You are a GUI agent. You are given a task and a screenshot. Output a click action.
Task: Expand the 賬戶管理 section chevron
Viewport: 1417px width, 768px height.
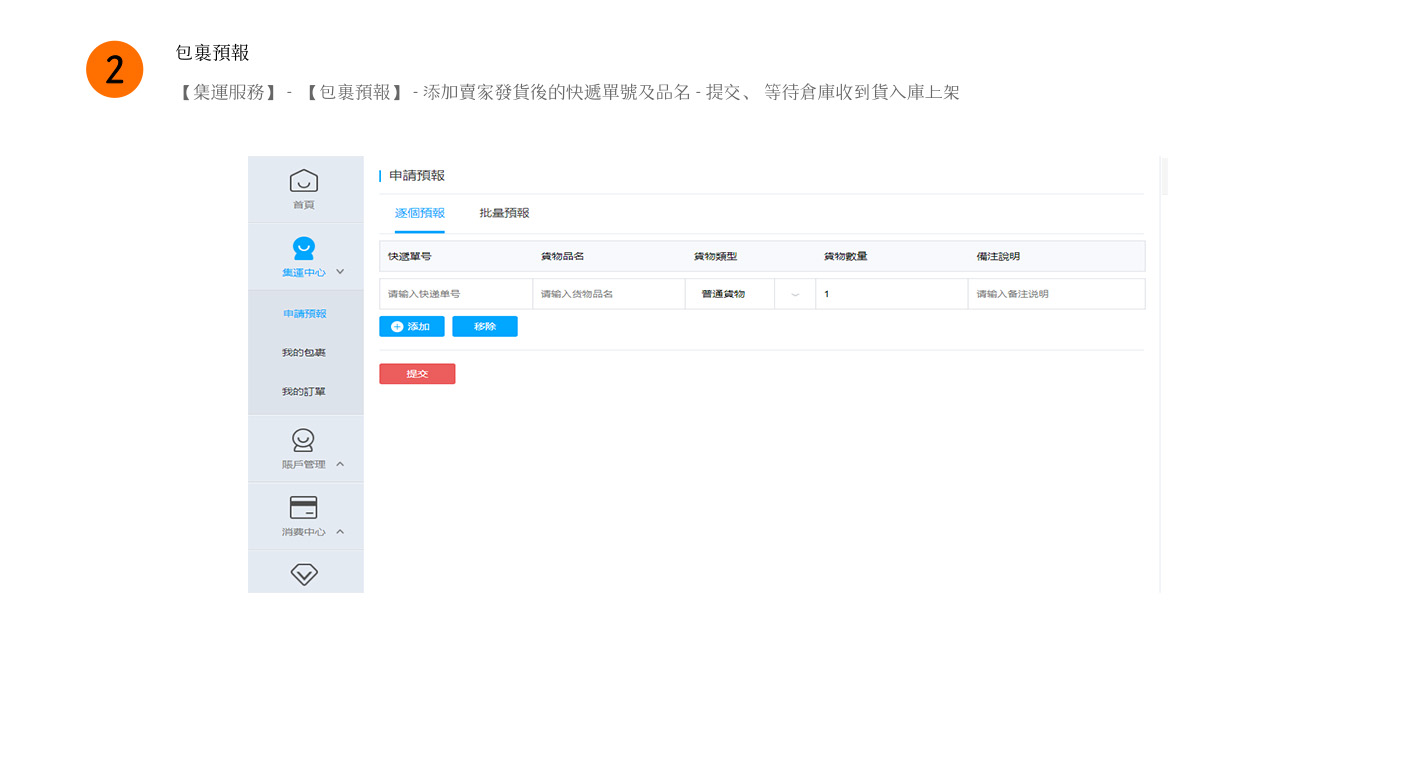pyautogui.click(x=340, y=464)
